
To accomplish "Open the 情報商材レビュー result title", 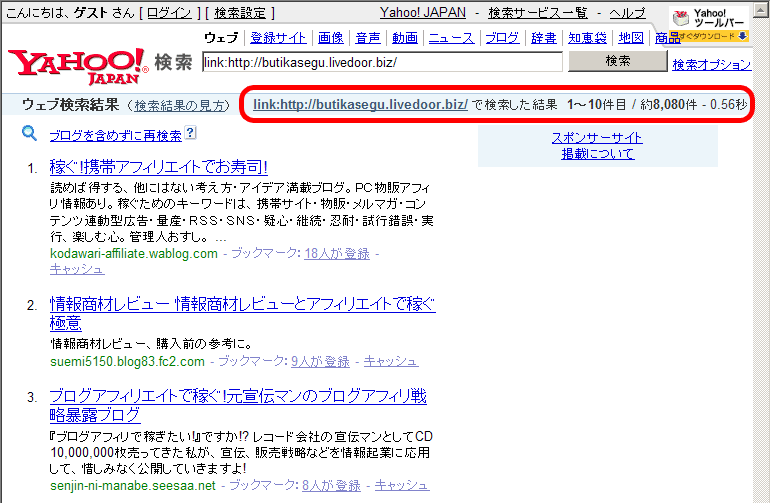I will [242, 313].
